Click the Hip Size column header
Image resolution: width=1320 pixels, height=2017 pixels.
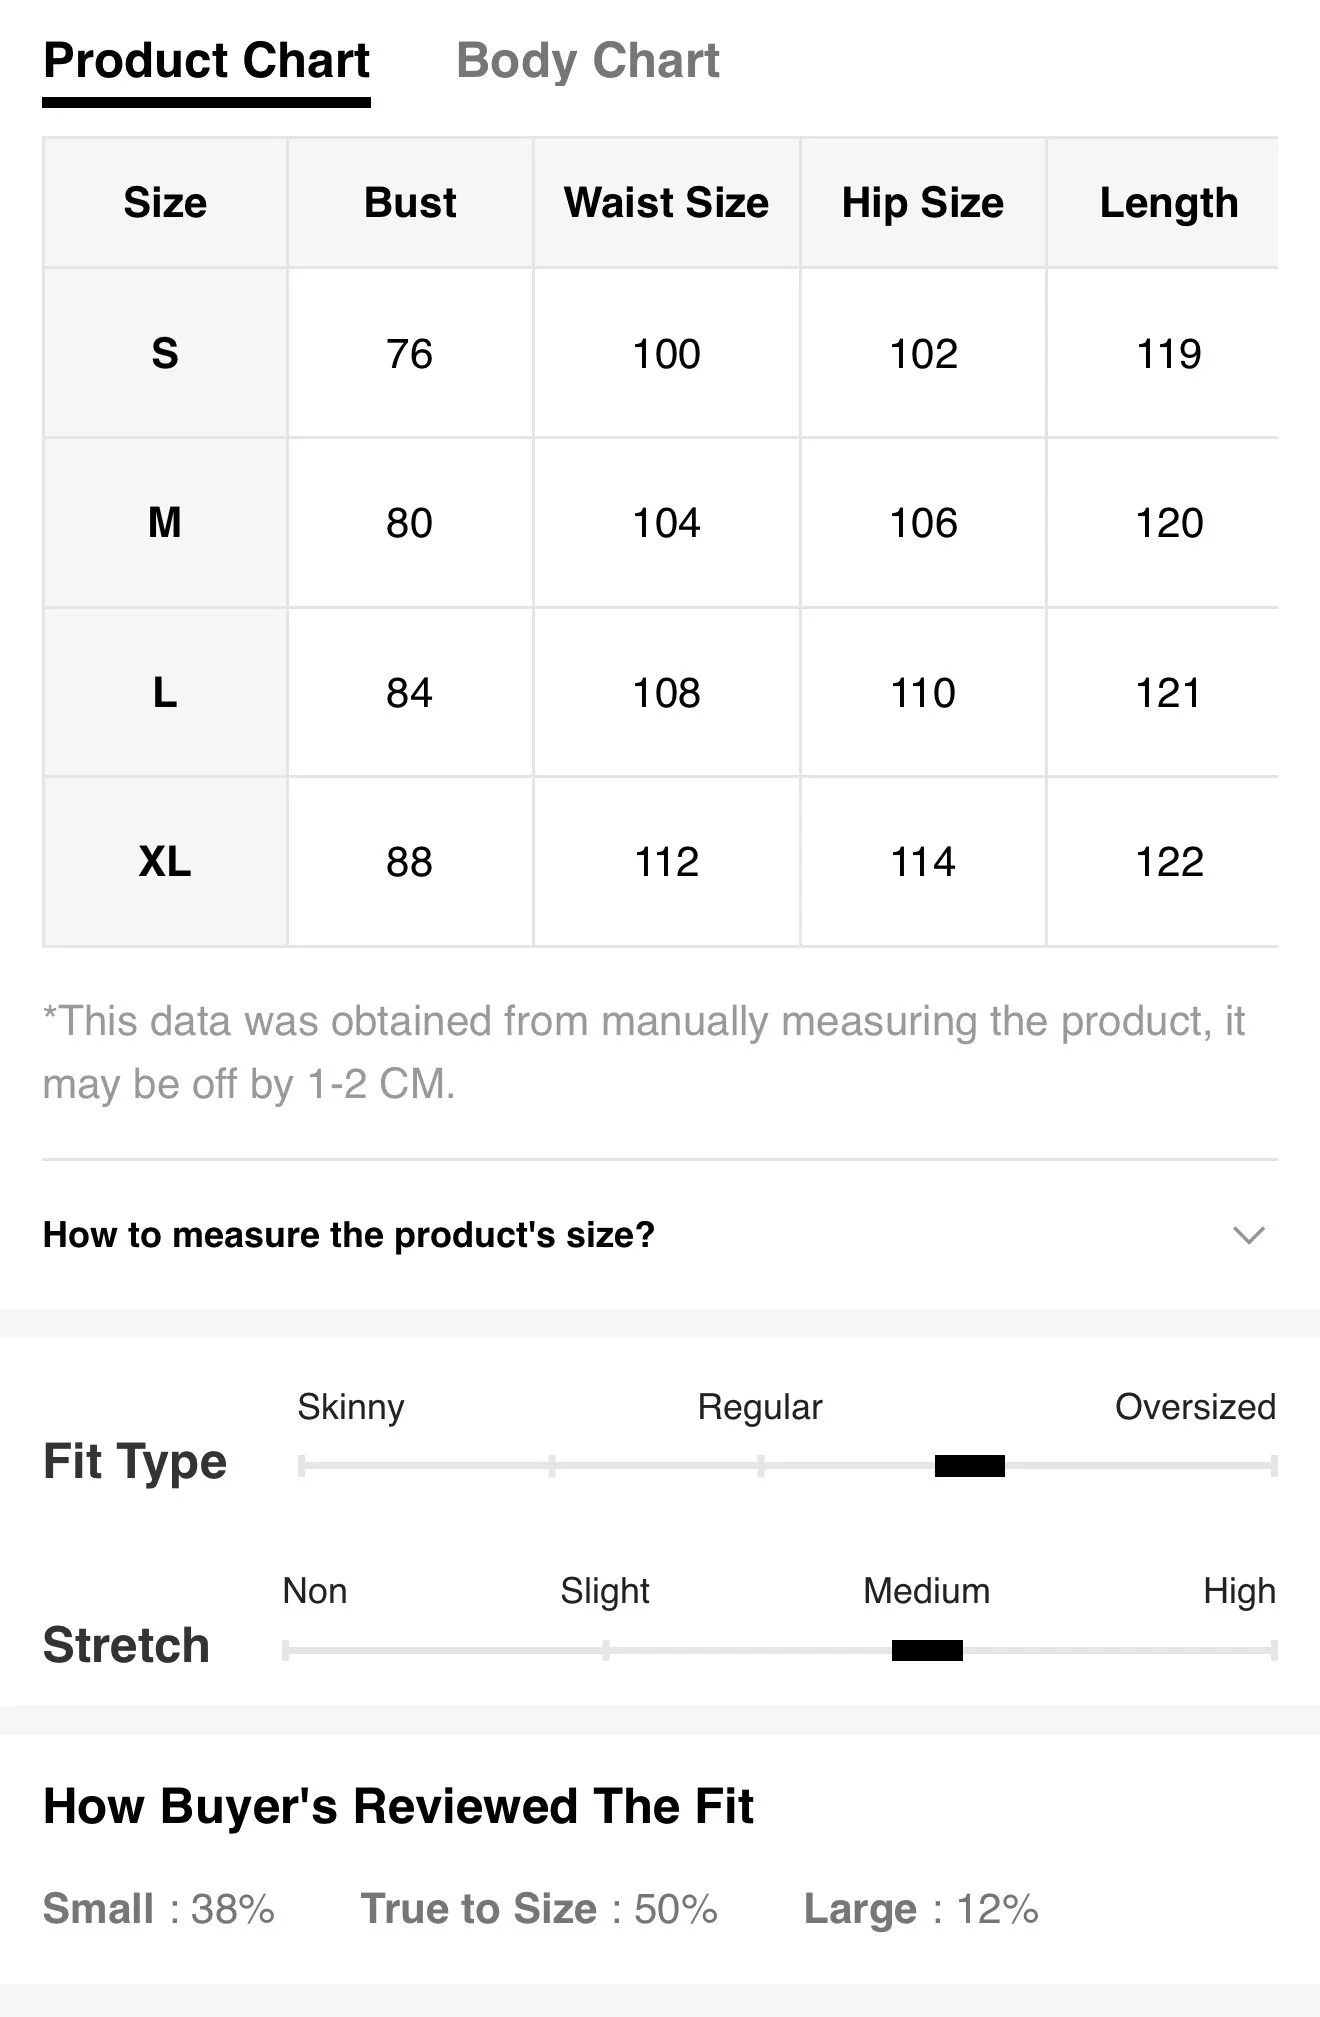922,203
